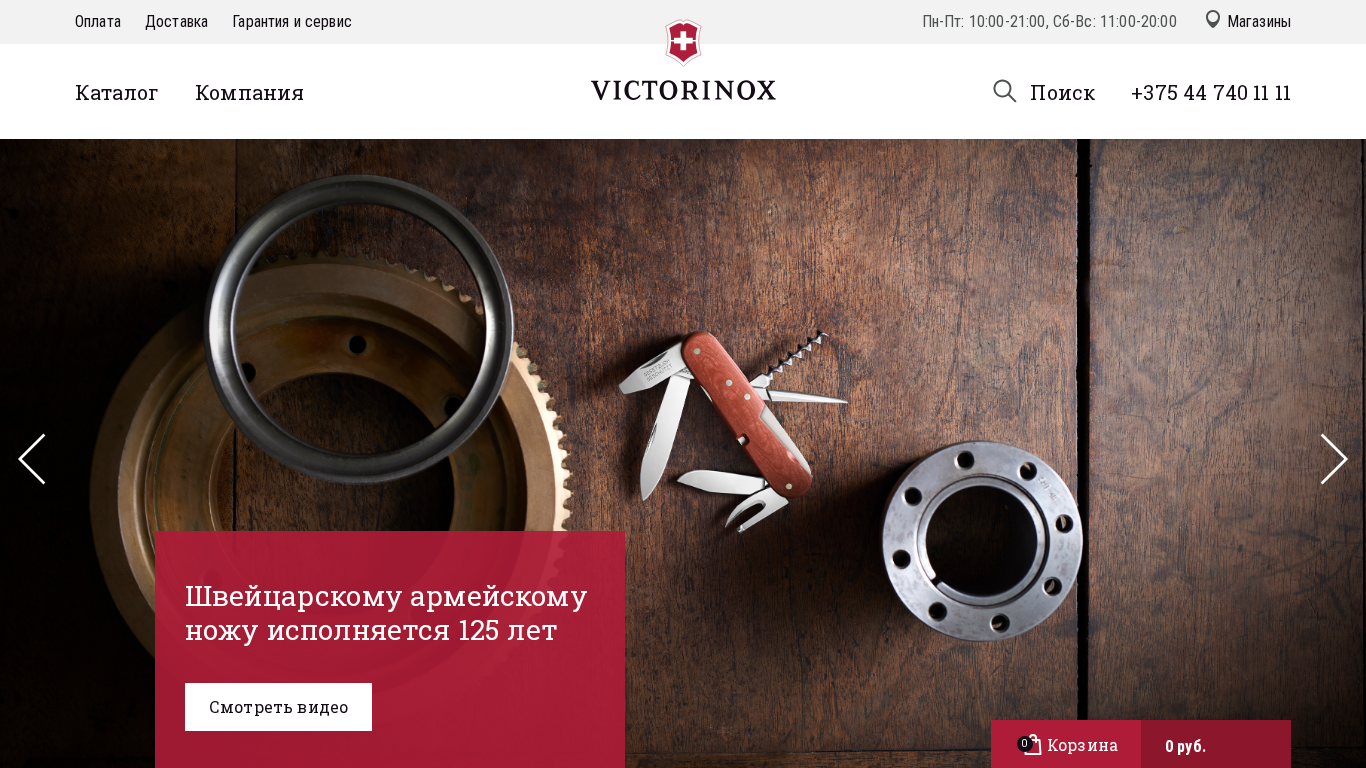Click the magnifying glass search icon
The width and height of the screenshot is (1366, 768).
point(1005,91)
